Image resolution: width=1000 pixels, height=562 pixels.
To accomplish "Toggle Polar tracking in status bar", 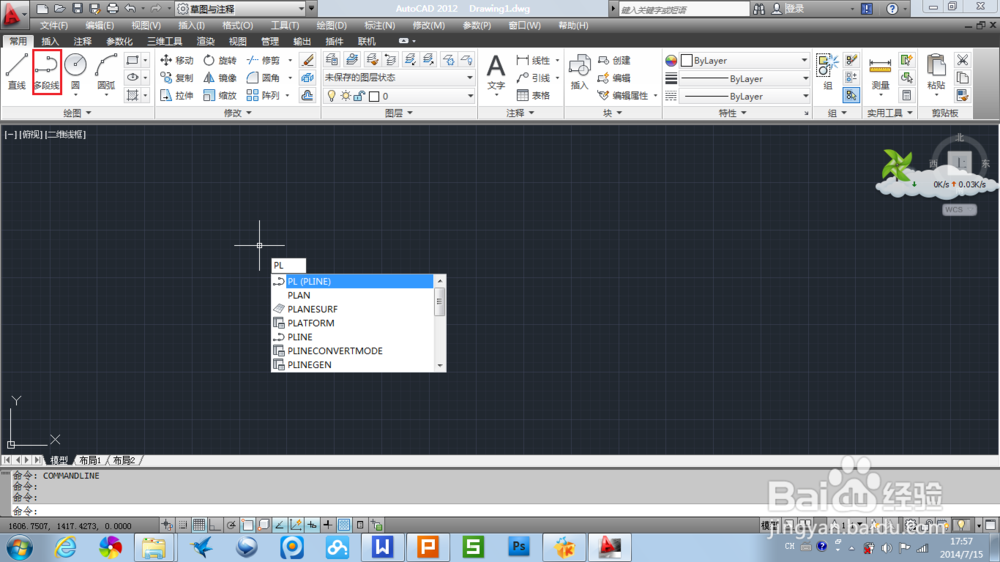I will 231,525.
